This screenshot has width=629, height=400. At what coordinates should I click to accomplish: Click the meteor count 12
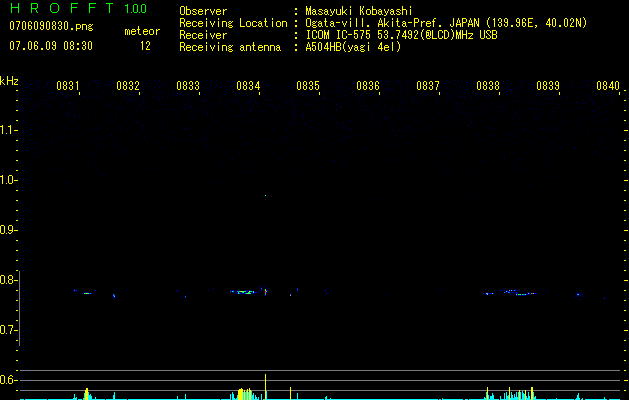(x=145, y=46)
